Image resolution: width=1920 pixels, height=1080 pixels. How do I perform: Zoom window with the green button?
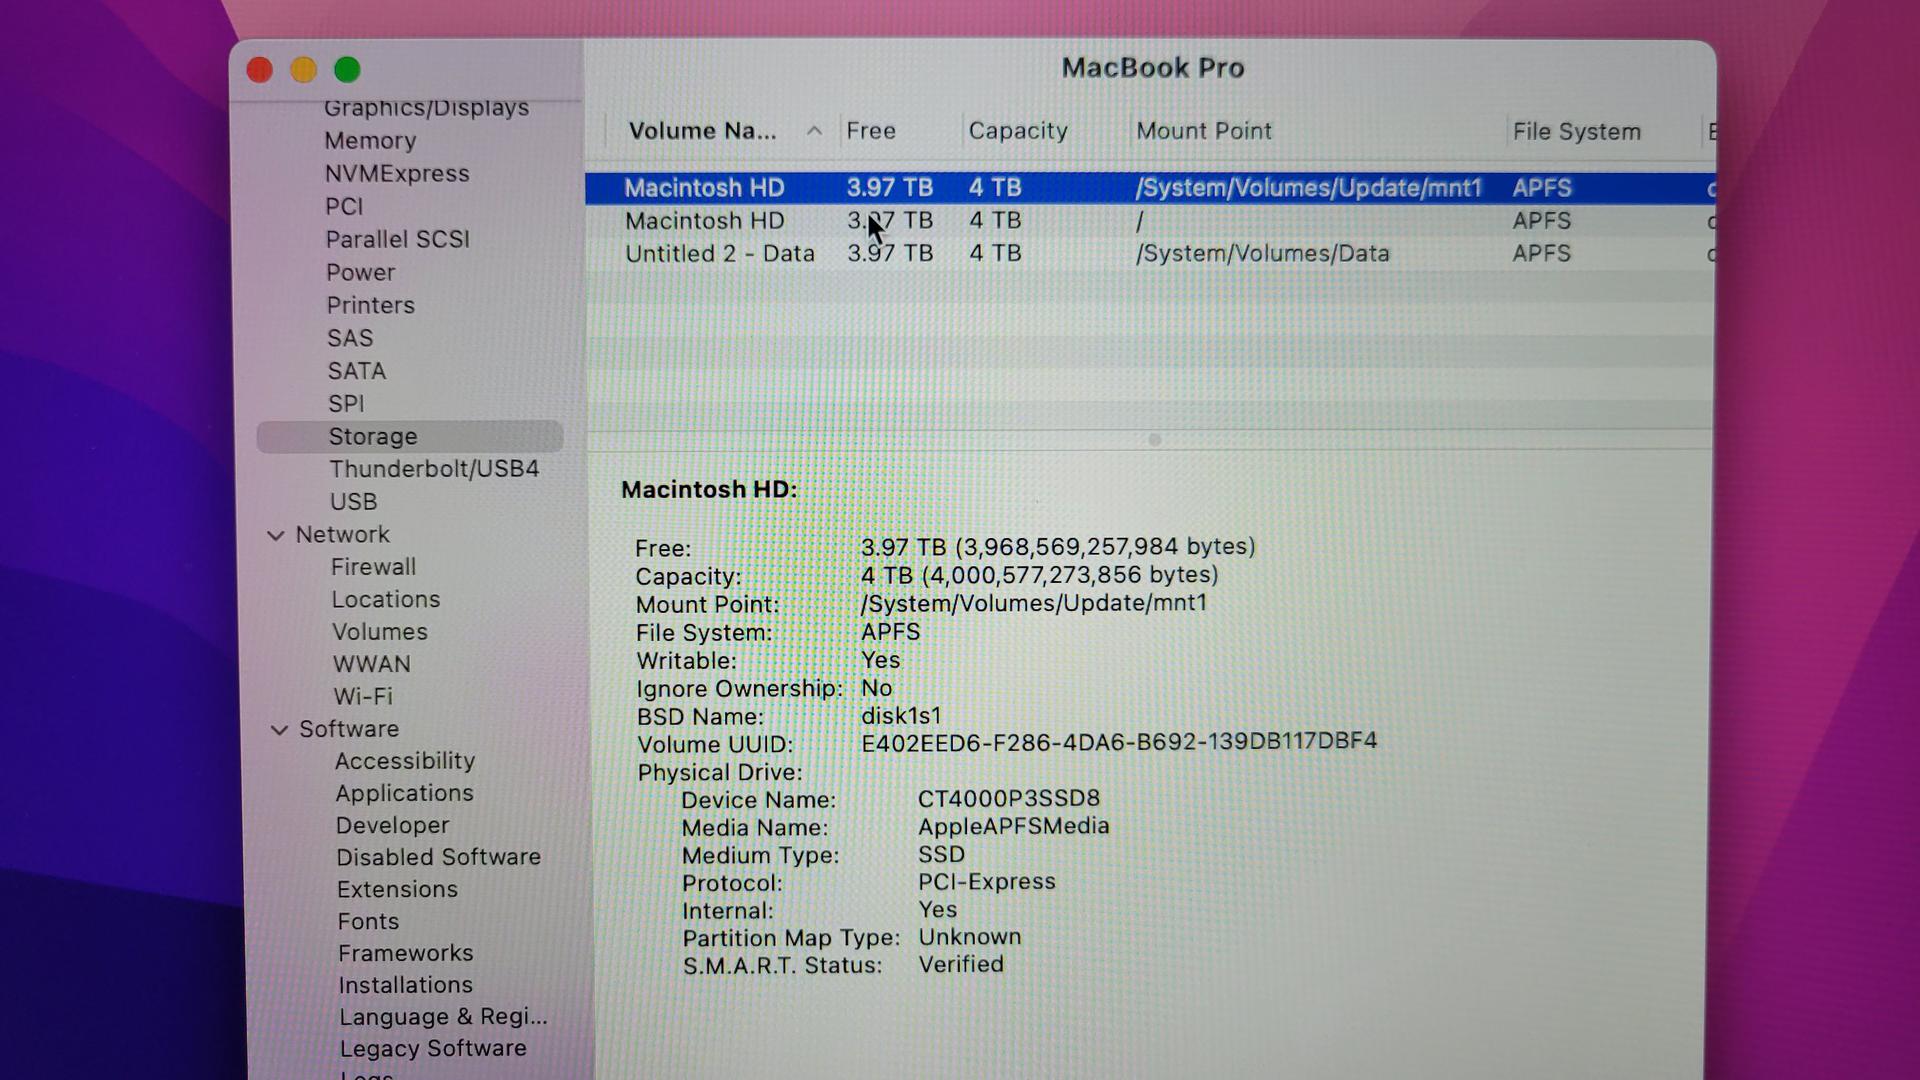(347, 70)
